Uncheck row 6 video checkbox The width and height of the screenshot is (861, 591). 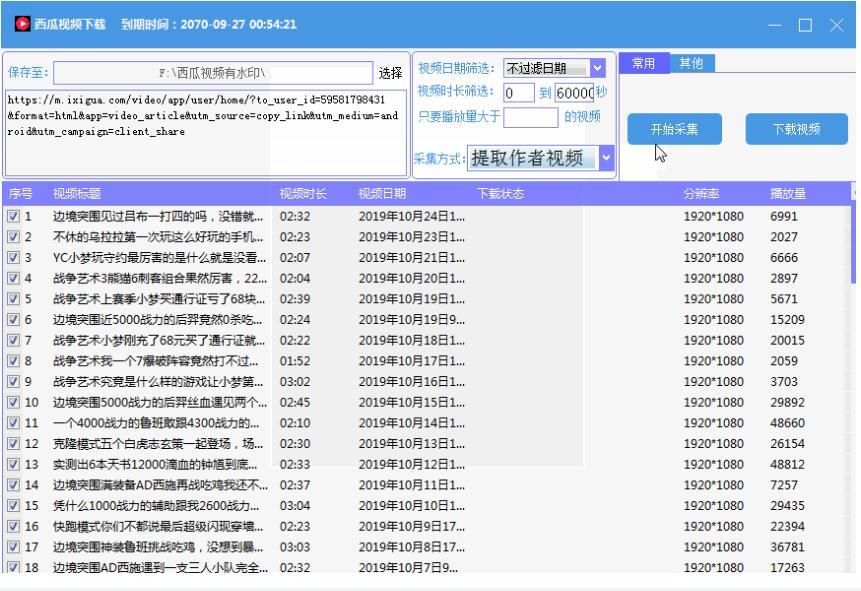13,320
